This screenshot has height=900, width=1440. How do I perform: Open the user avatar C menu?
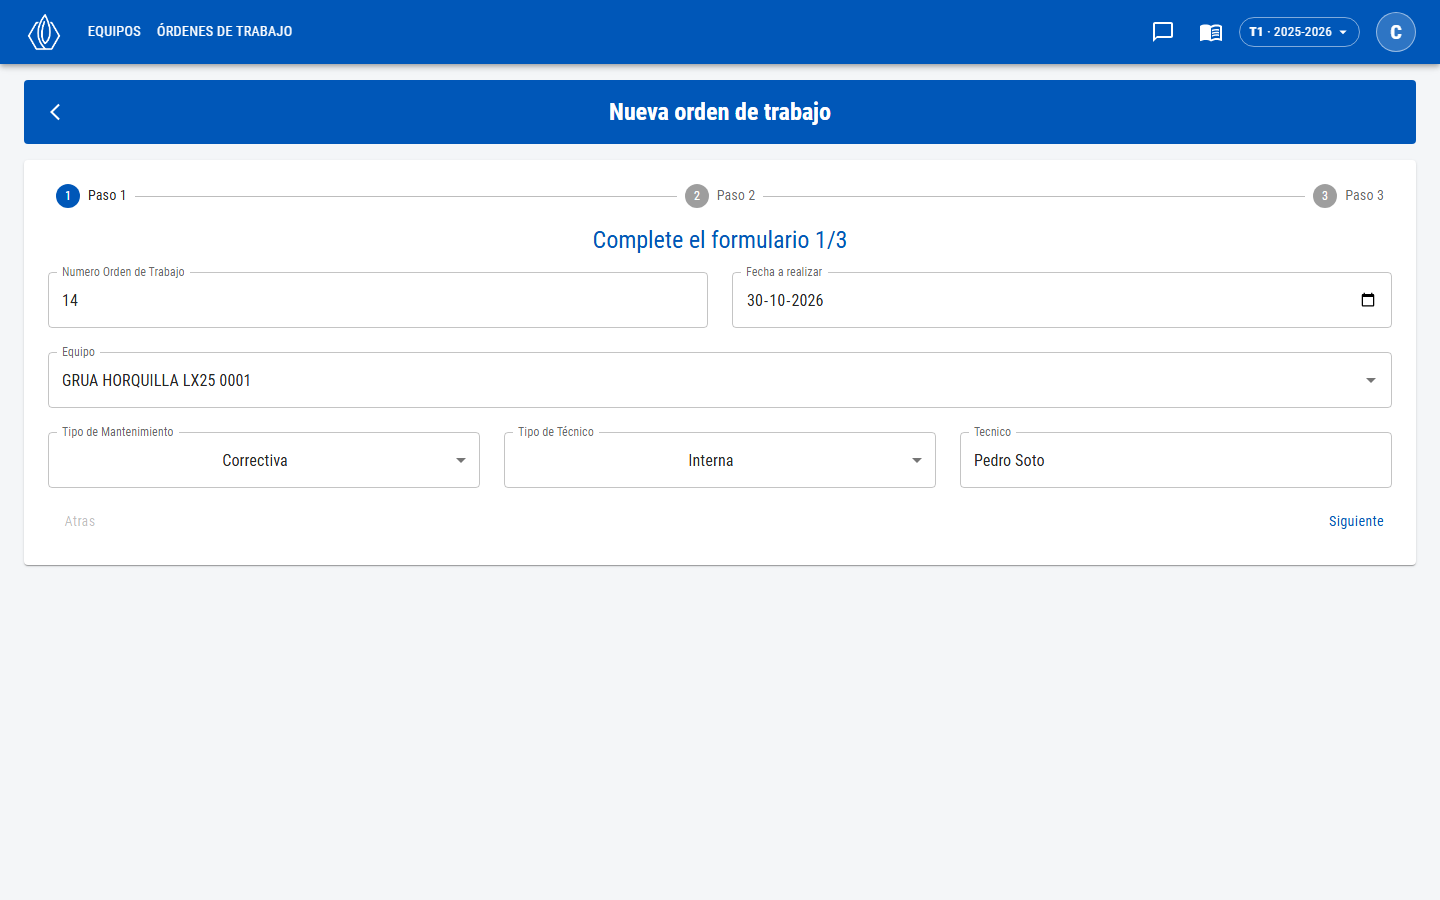tap(1395, 32)
